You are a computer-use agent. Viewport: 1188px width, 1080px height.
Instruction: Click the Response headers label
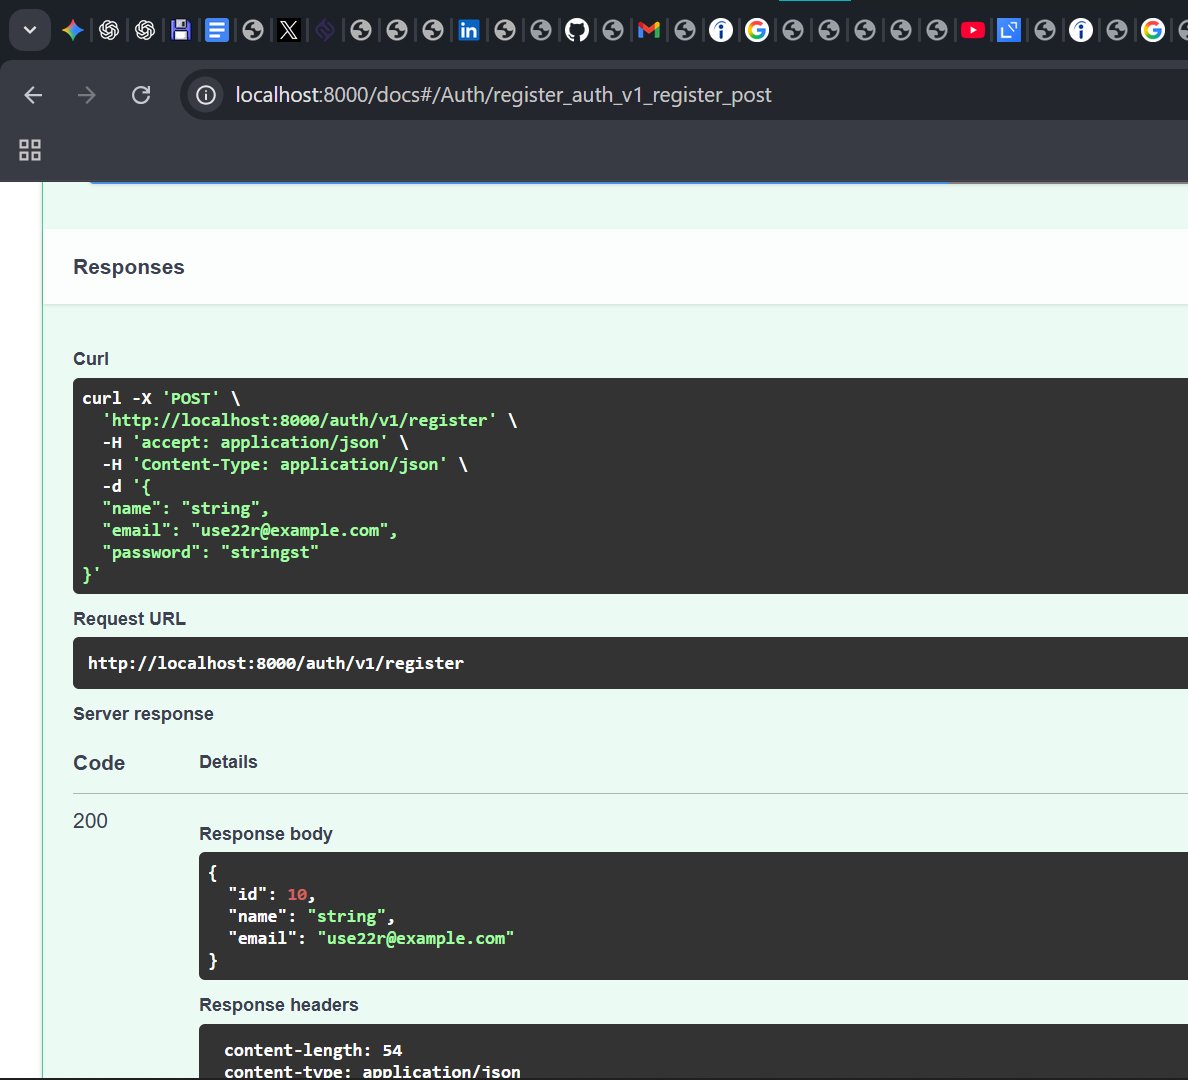(x=279, y=1005)
